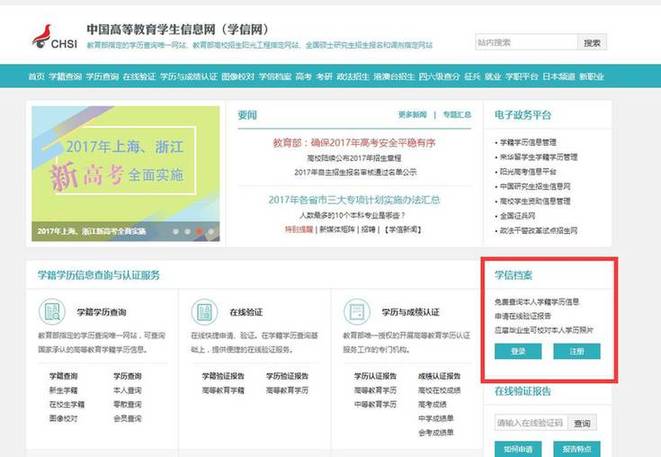Viewport: 661px width, 457px height.
Task: Click the 如何申请 button
Action: coord(518,449)
